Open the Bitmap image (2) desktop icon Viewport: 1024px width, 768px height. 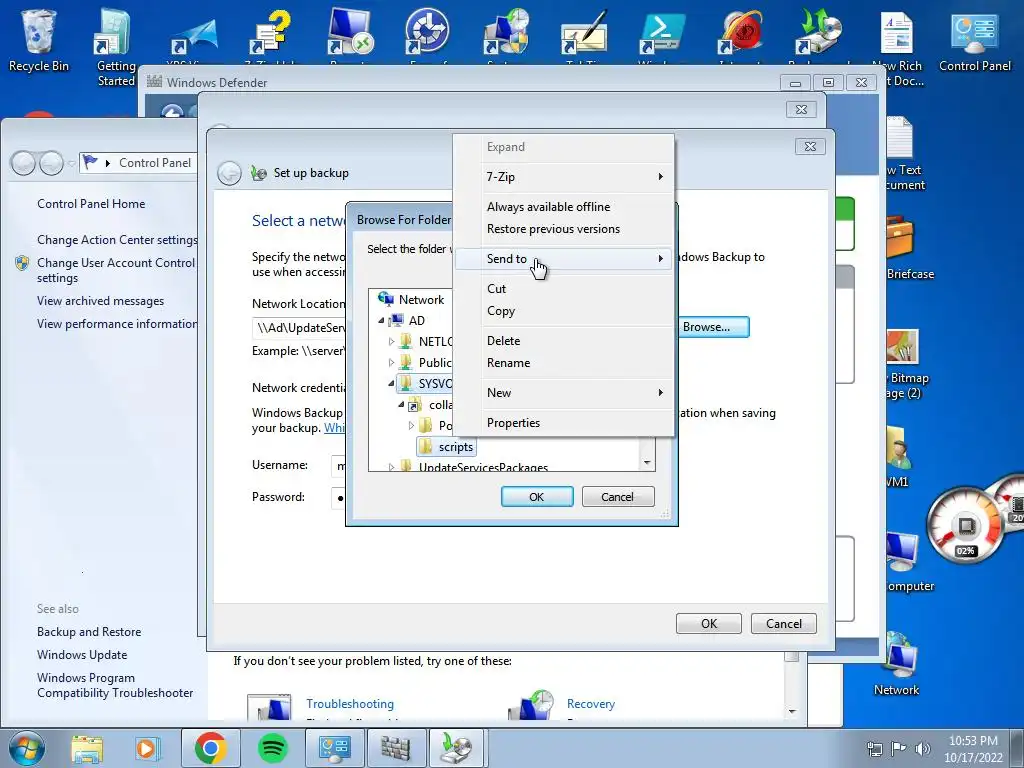pyautogui.click(x=904, y=364)
